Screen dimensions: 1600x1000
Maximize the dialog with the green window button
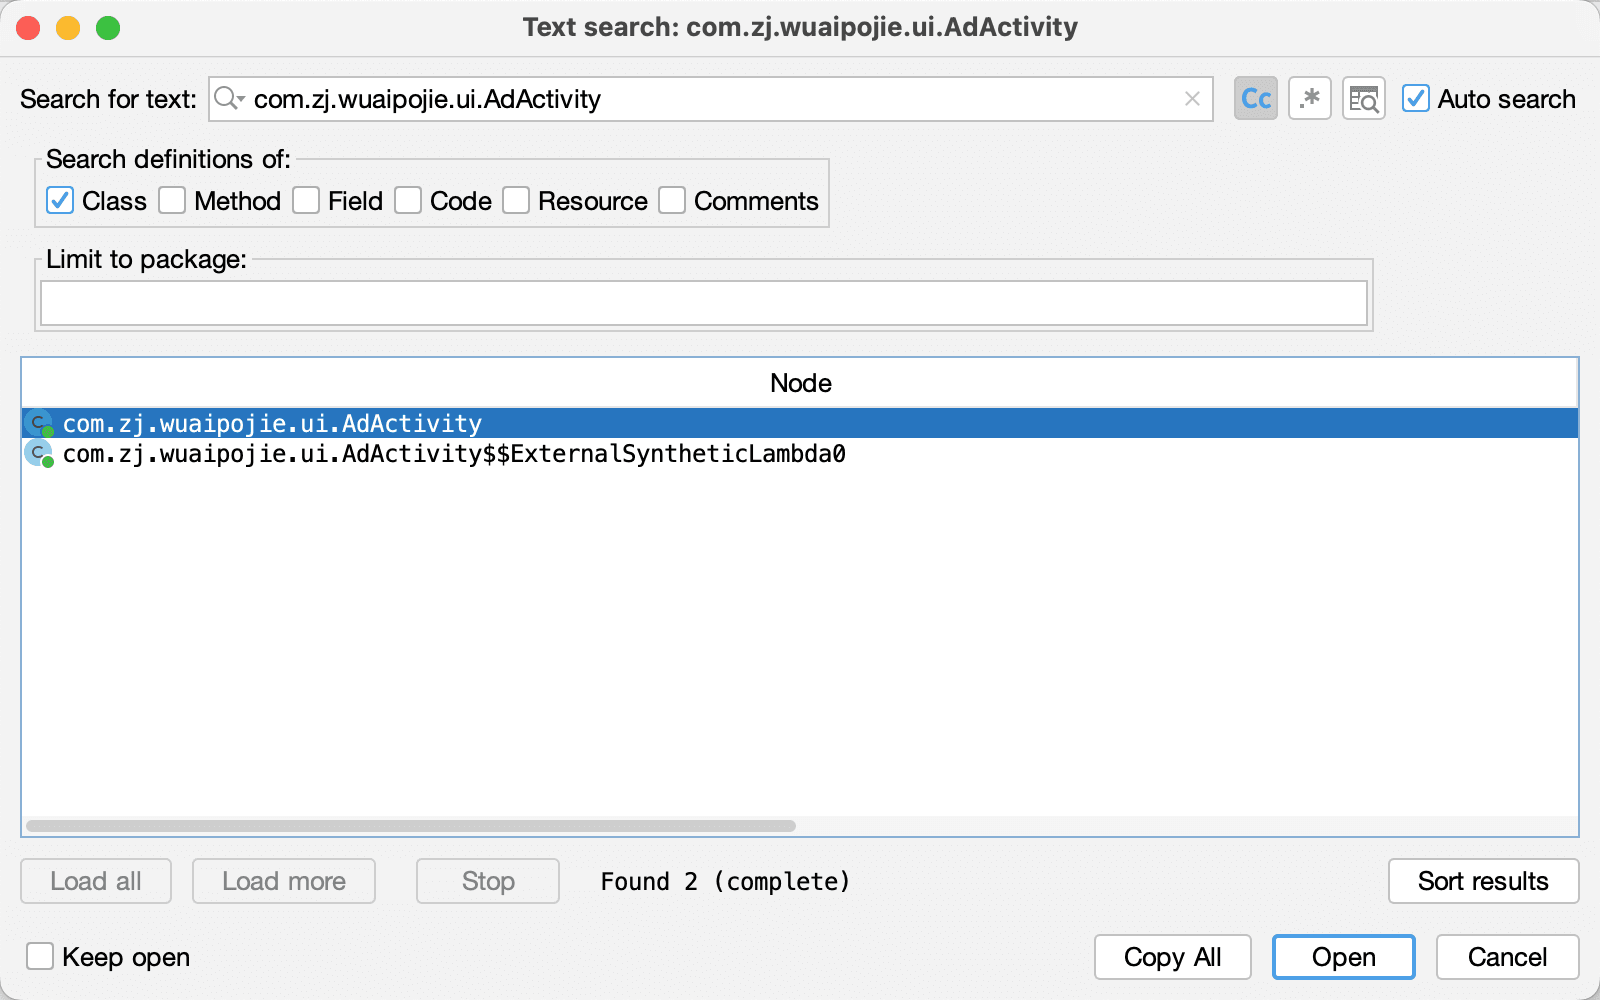pyautogui.click(x=108, y=28)
